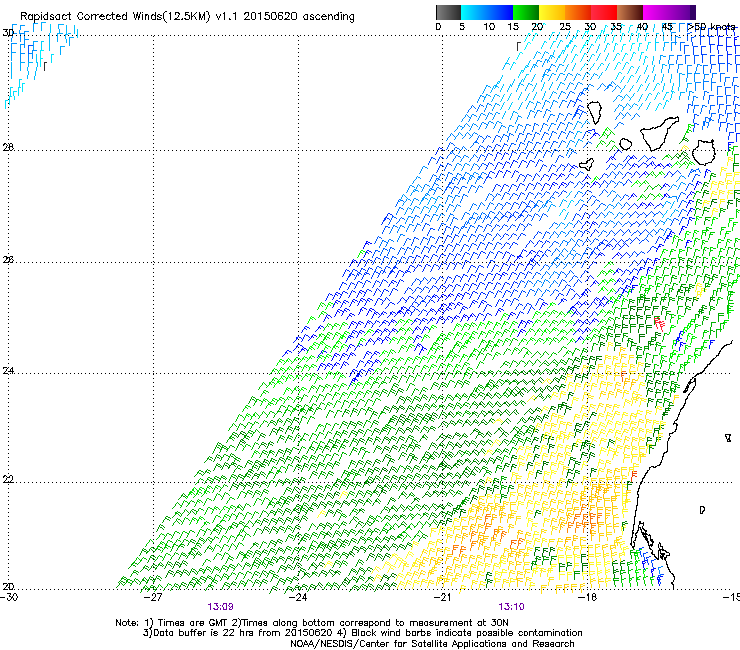Screen dimensions: 740x650
Task: Click the latitude label "28" on left axis
Action: [8, 147]
